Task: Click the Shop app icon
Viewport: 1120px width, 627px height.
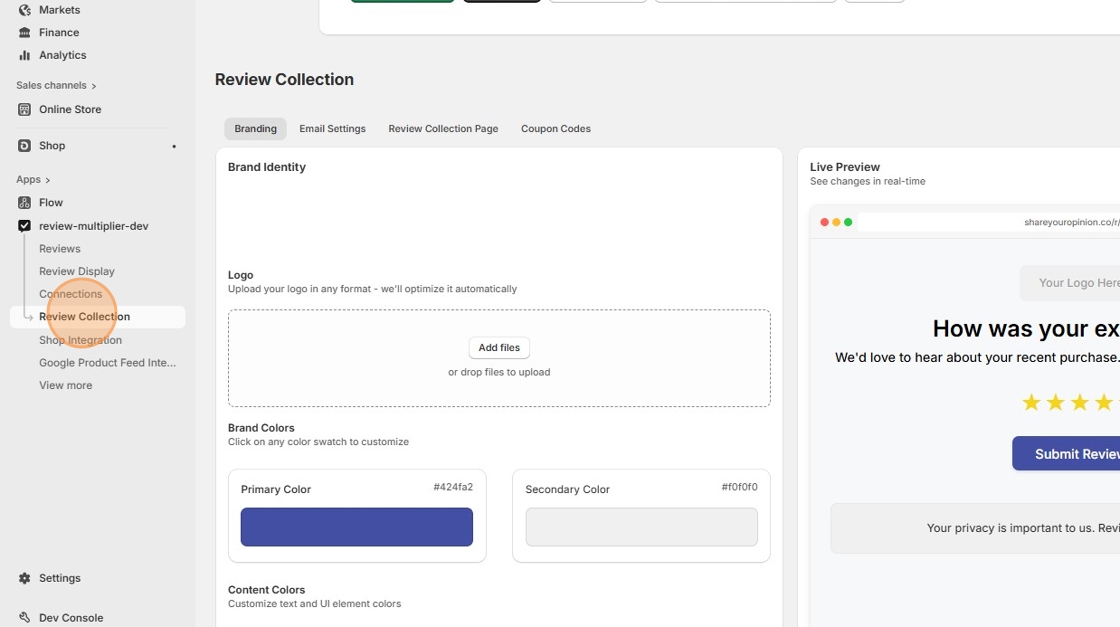Action: [25, 146]
